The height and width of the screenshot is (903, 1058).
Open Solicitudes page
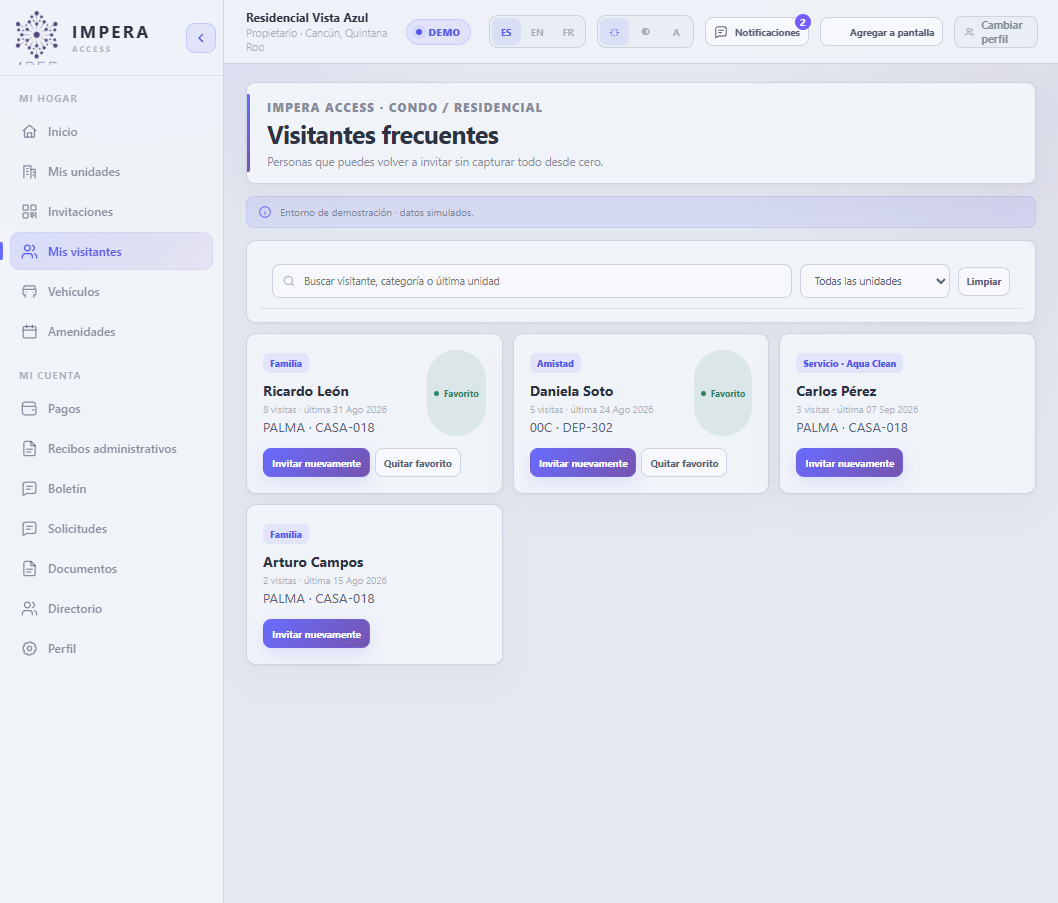coord(111,528)
